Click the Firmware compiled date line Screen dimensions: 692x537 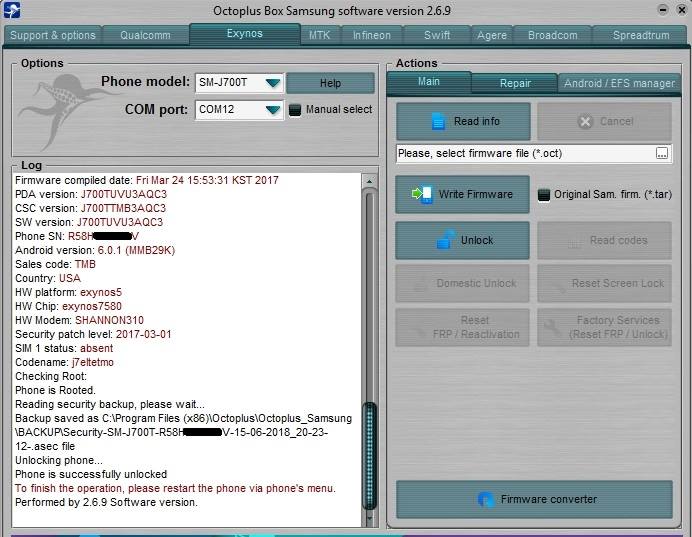tap(147, 180)
